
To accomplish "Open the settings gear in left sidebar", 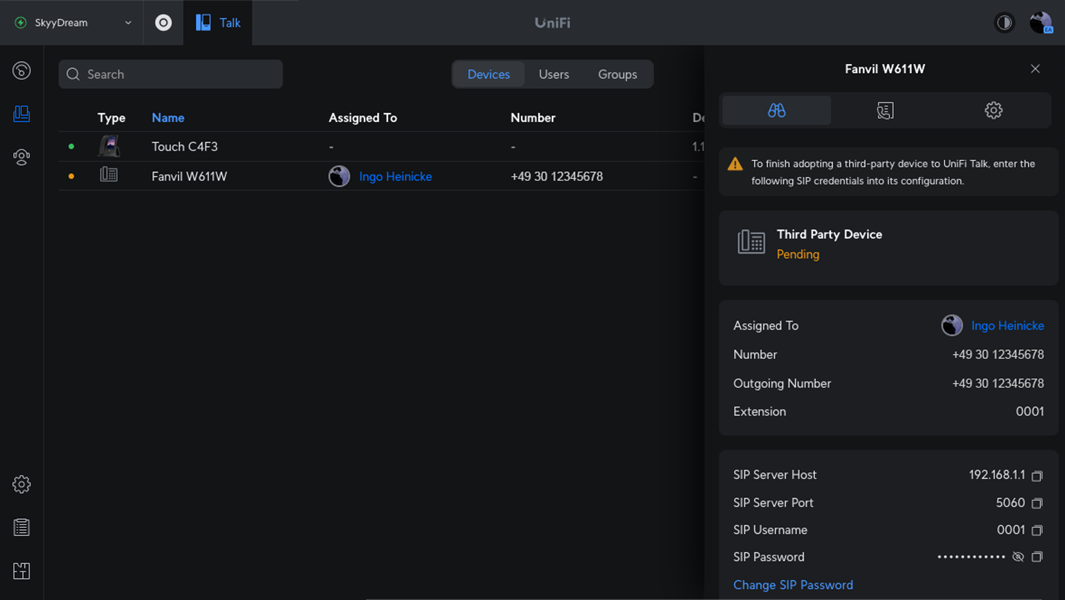I will pos(21,484).
